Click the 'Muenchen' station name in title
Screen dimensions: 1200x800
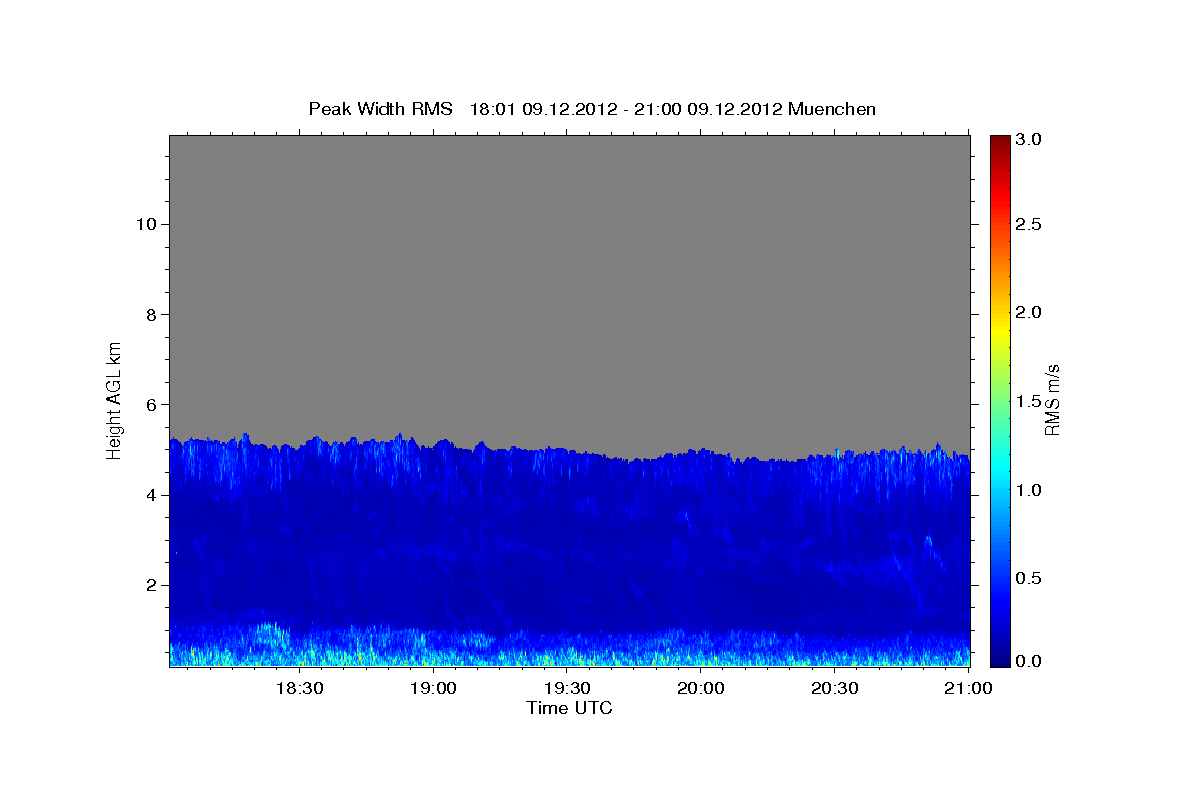coord(832,108)
